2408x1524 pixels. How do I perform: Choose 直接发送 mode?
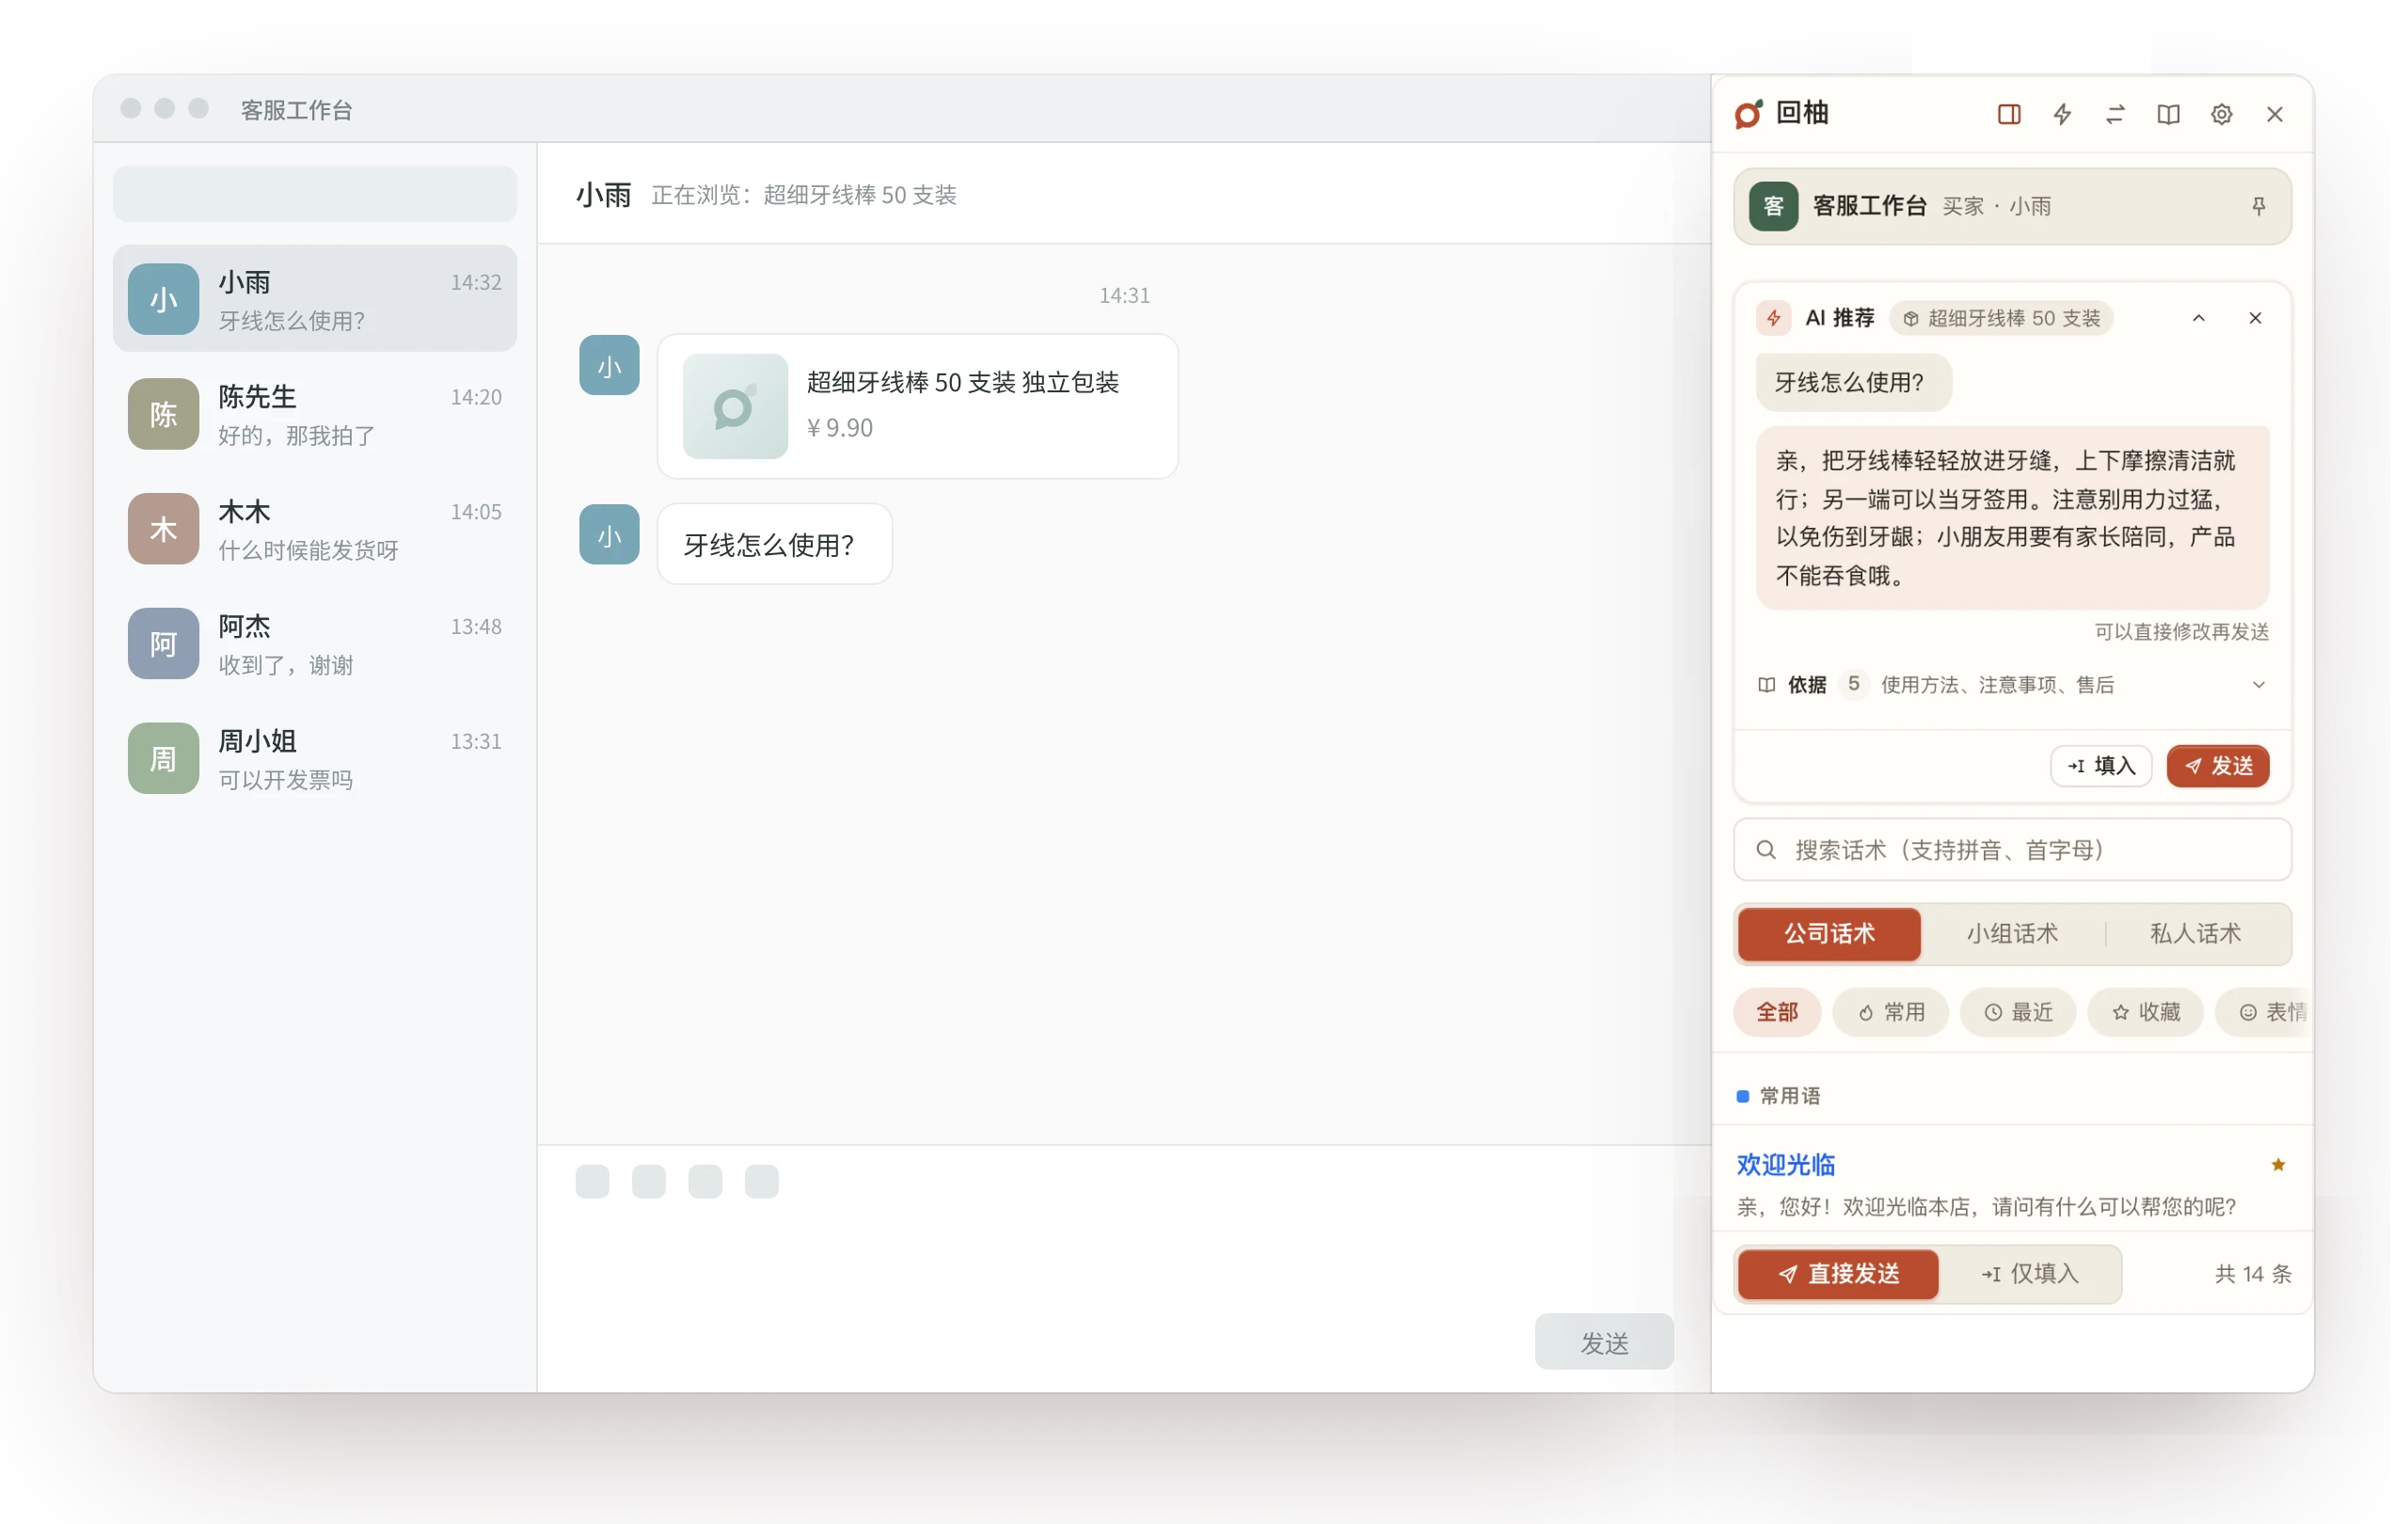(x=1838, y=1274)
